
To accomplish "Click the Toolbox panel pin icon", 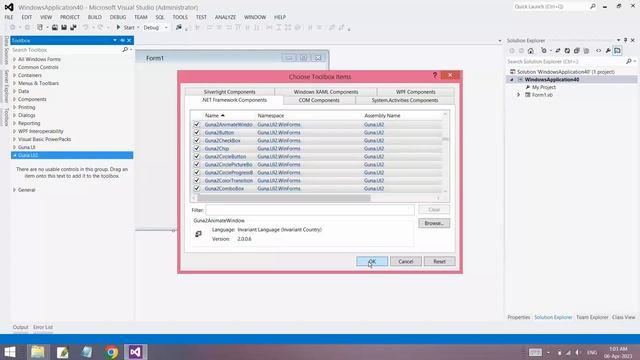I will pos(122,40).
